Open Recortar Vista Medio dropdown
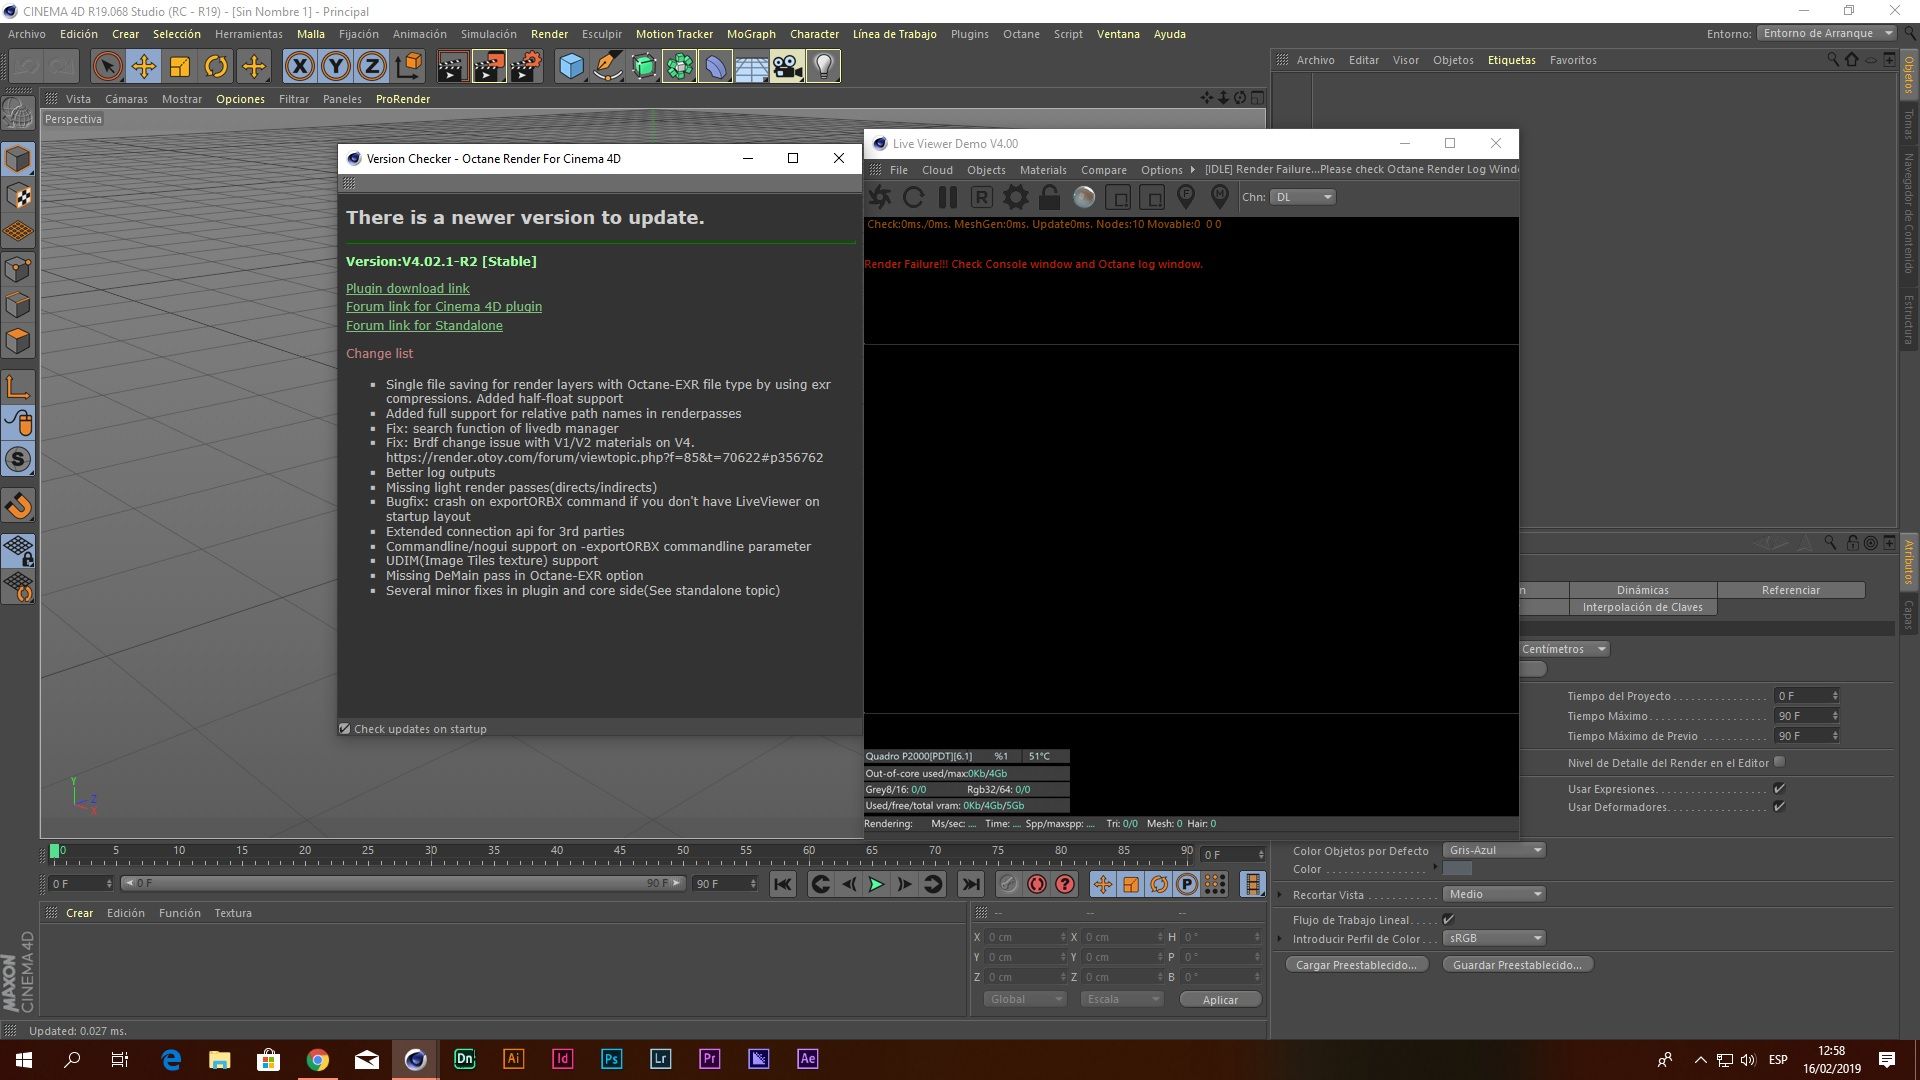The height and width of the screenshot is (1080, 1920). tap(1494, 894)
